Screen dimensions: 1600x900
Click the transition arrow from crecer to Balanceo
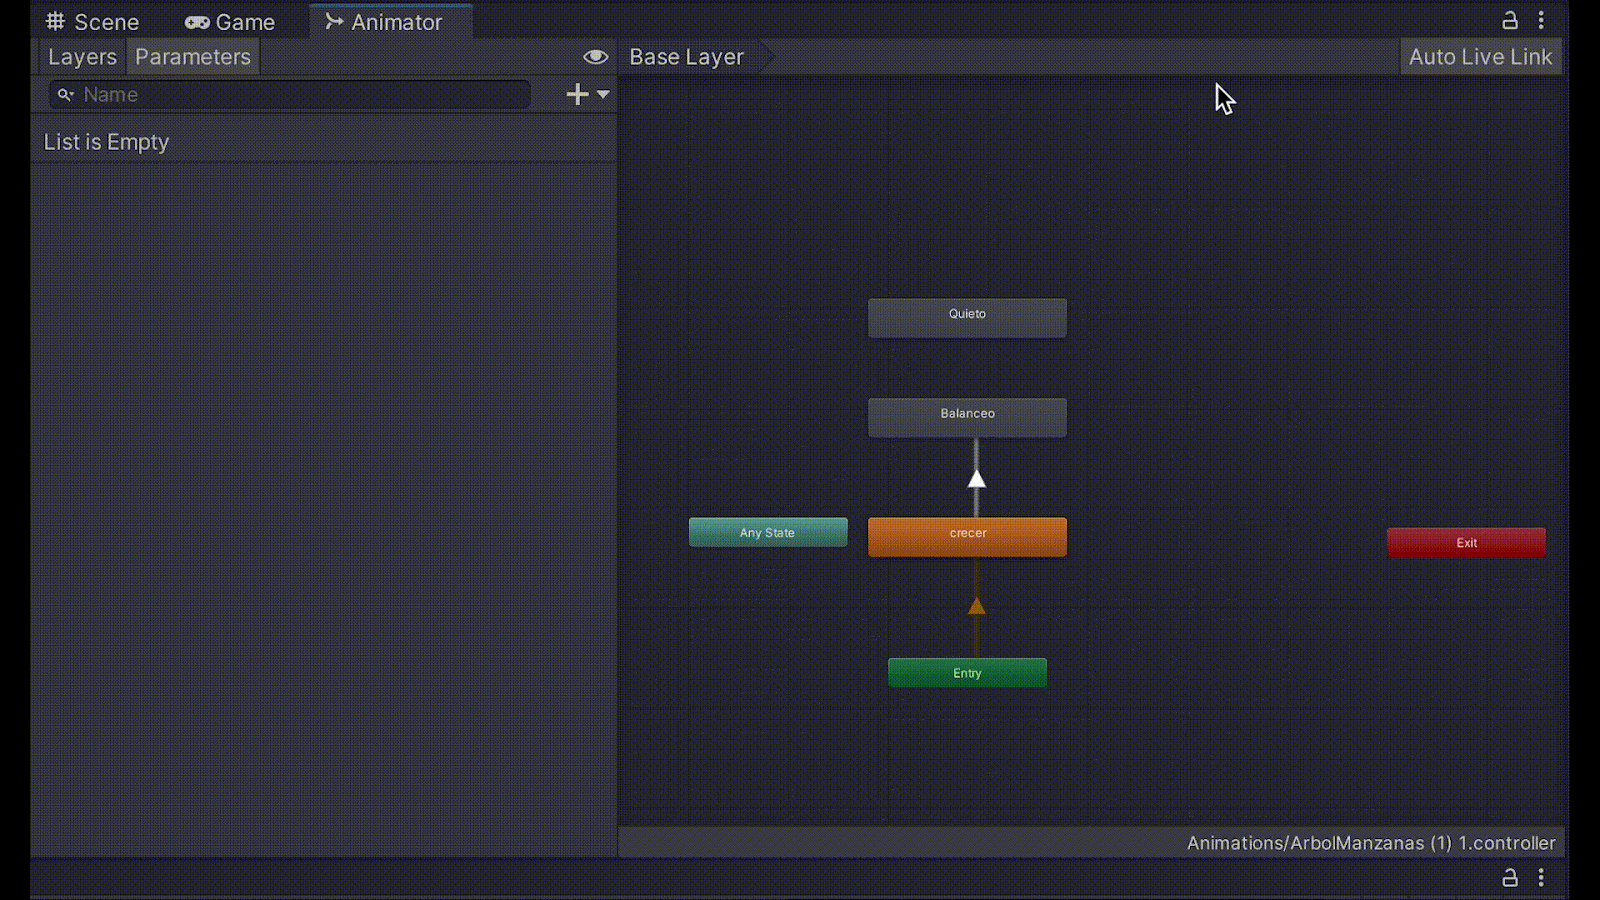point(977,479)
